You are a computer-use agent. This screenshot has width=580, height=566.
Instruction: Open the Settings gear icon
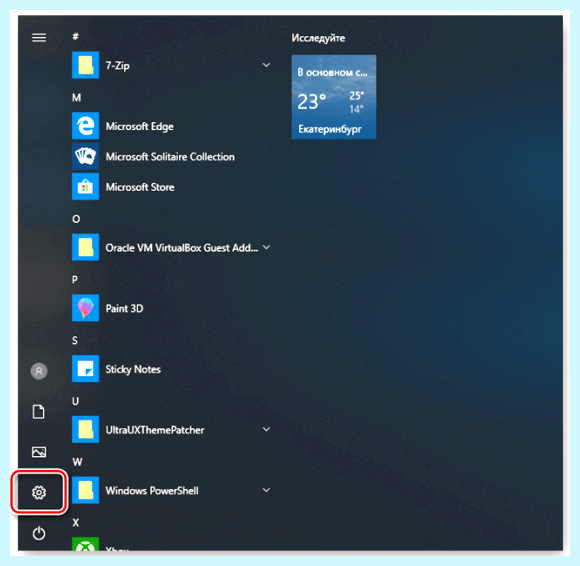39,492
